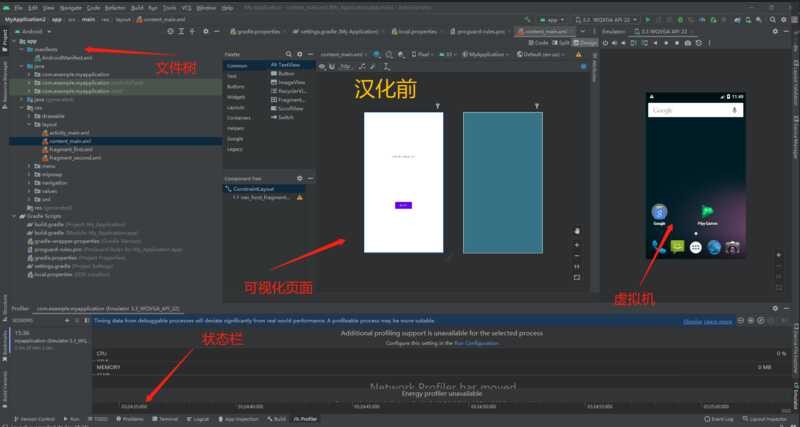Click the green Run app button

pos(648,19)
